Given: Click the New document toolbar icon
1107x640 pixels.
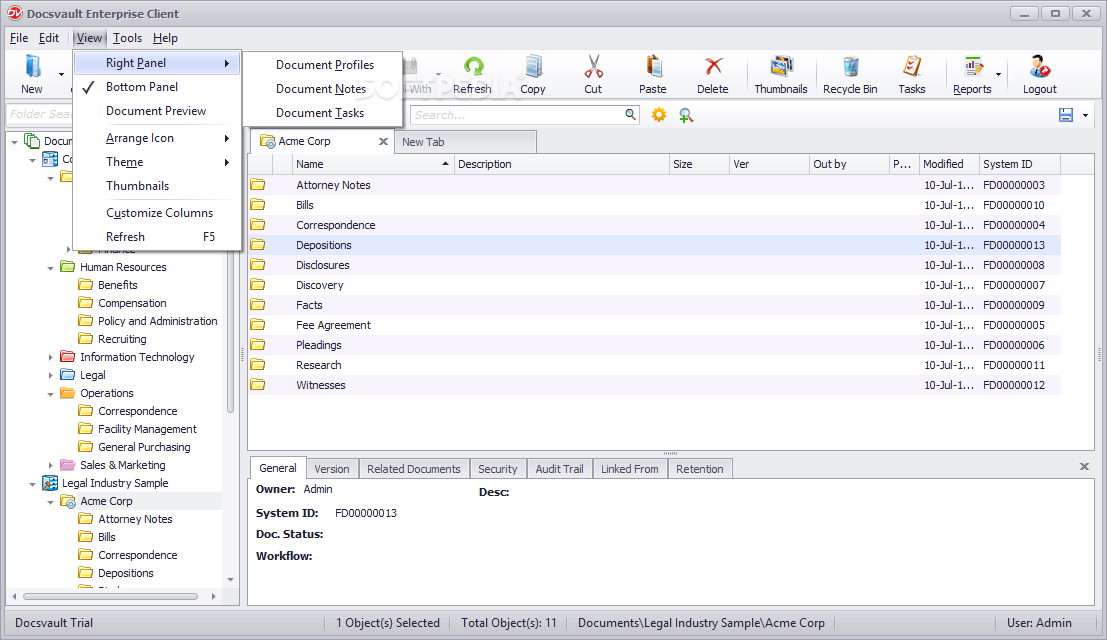Looking at the screenshot, I should (32, 66).
